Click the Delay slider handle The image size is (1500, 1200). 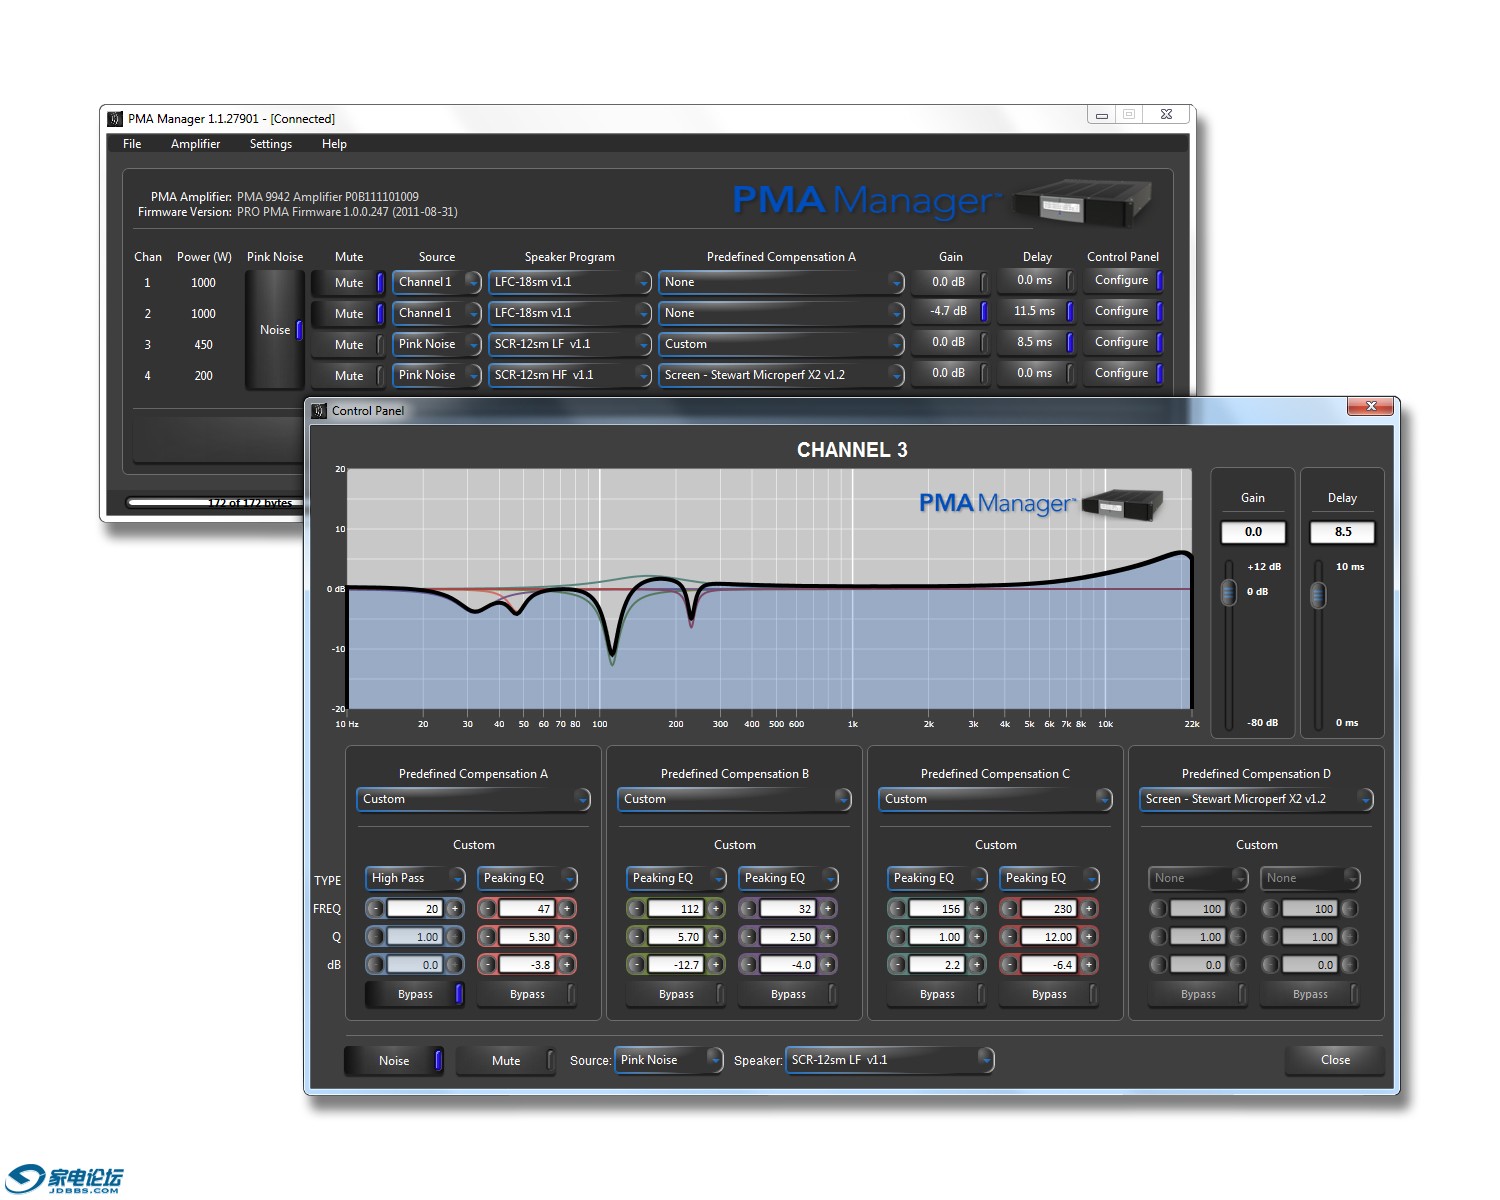(x=1318, y=596)
